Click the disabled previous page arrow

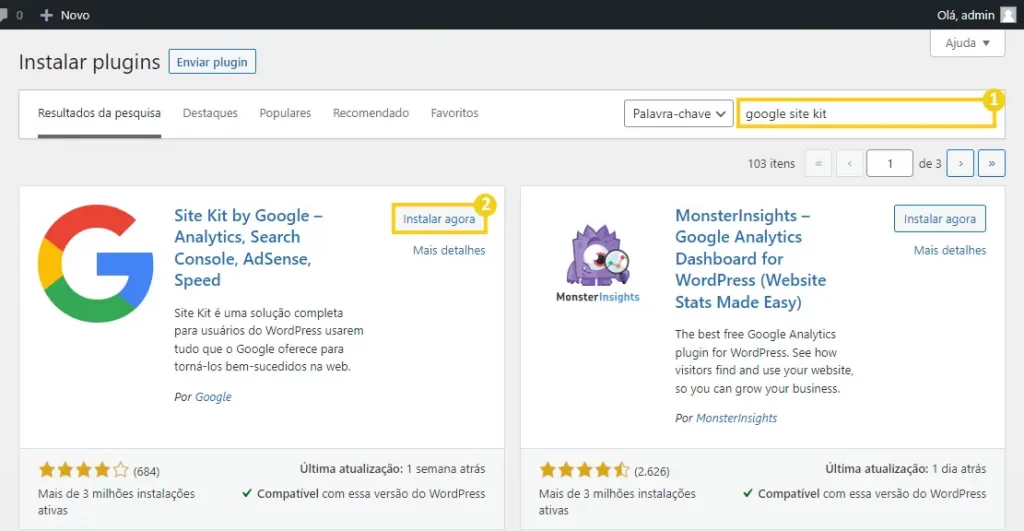pyautogui.click(x=850, y=163)
